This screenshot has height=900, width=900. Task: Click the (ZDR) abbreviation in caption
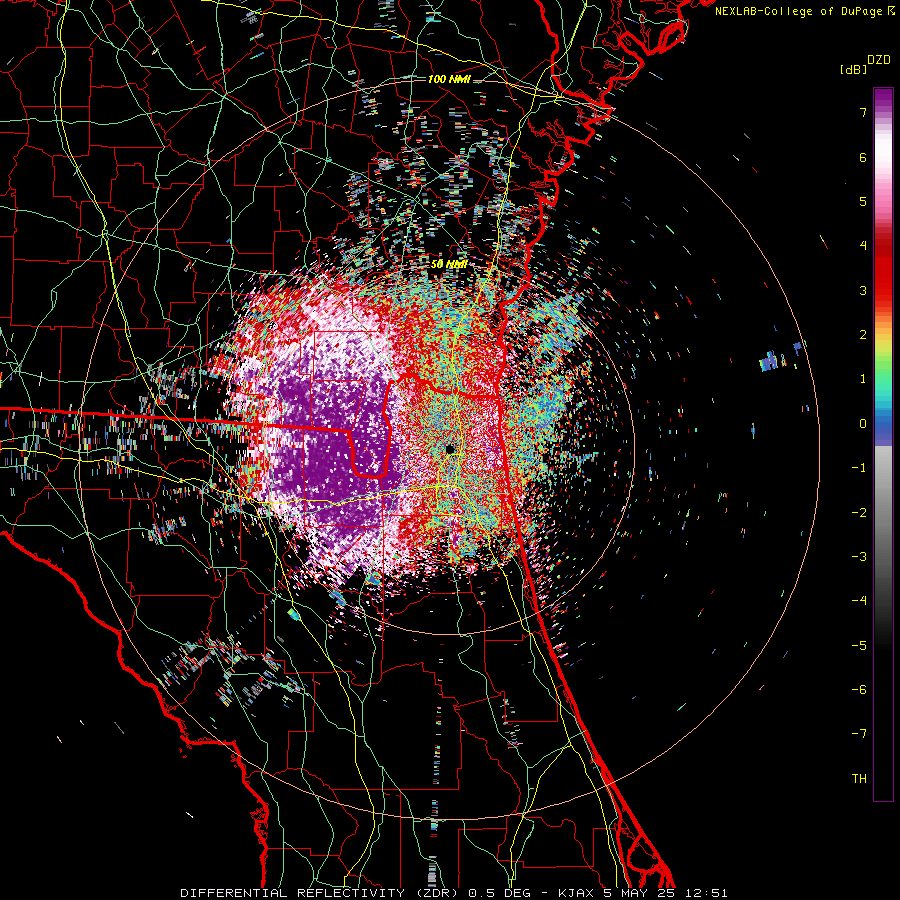click(x=438, y=893)
